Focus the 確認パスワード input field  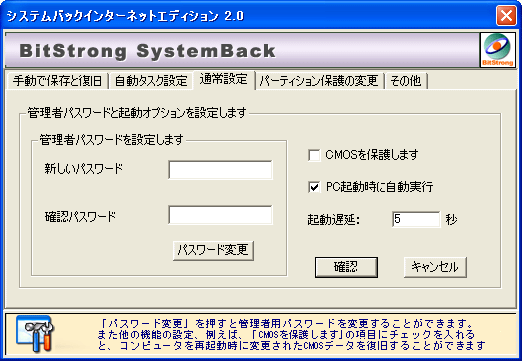[220, 215]
